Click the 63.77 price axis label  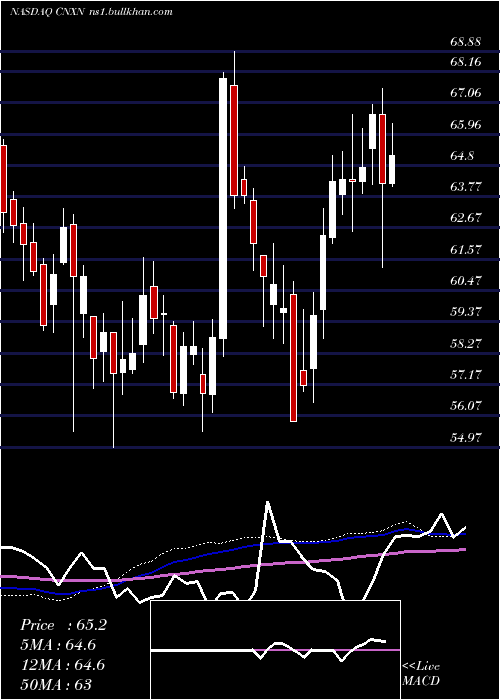pyautogui.click(x=466, y=186)
